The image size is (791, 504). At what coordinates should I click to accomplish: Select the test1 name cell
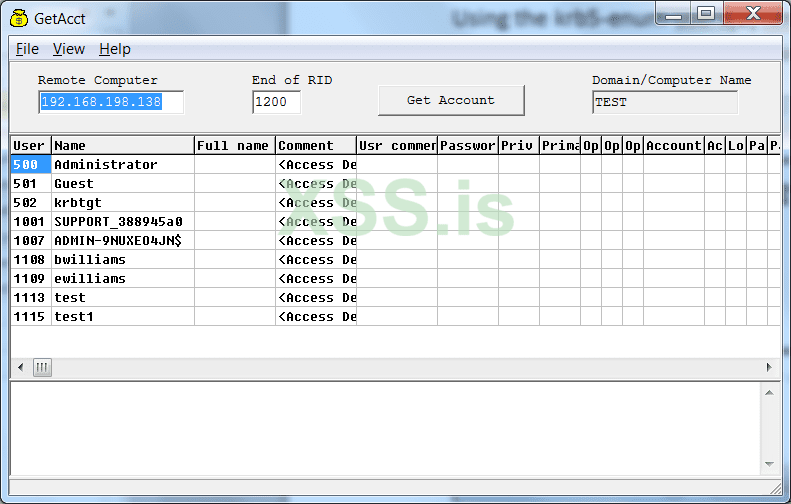point(123,316)
